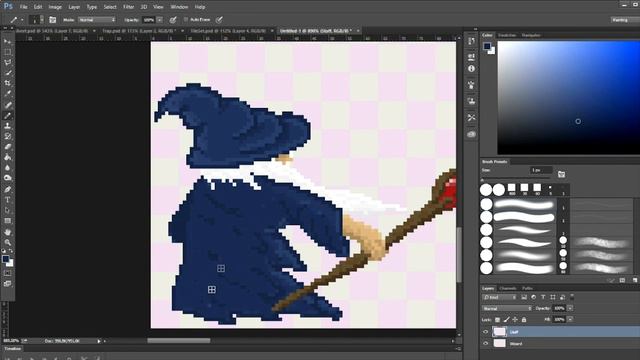Open the Window menu
Image resolution: width=640 pixels, height=360 pixels.
coord(179,7)
